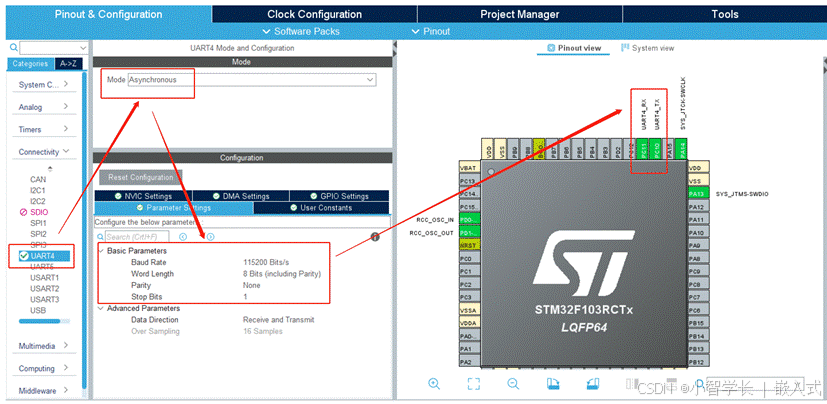Screen dimensions: 827x404
Task: Click the Receive and Transmit data direction value
Action: pyautogui.click(x=278, y=320)
